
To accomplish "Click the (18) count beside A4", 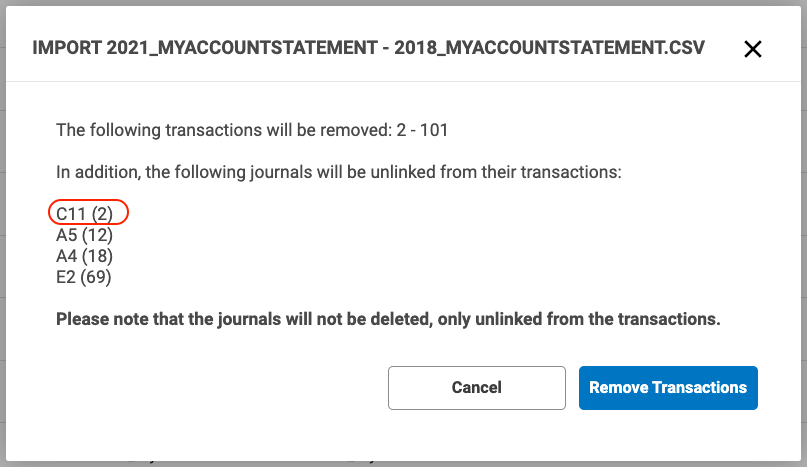I will click(x=98, y=256).
